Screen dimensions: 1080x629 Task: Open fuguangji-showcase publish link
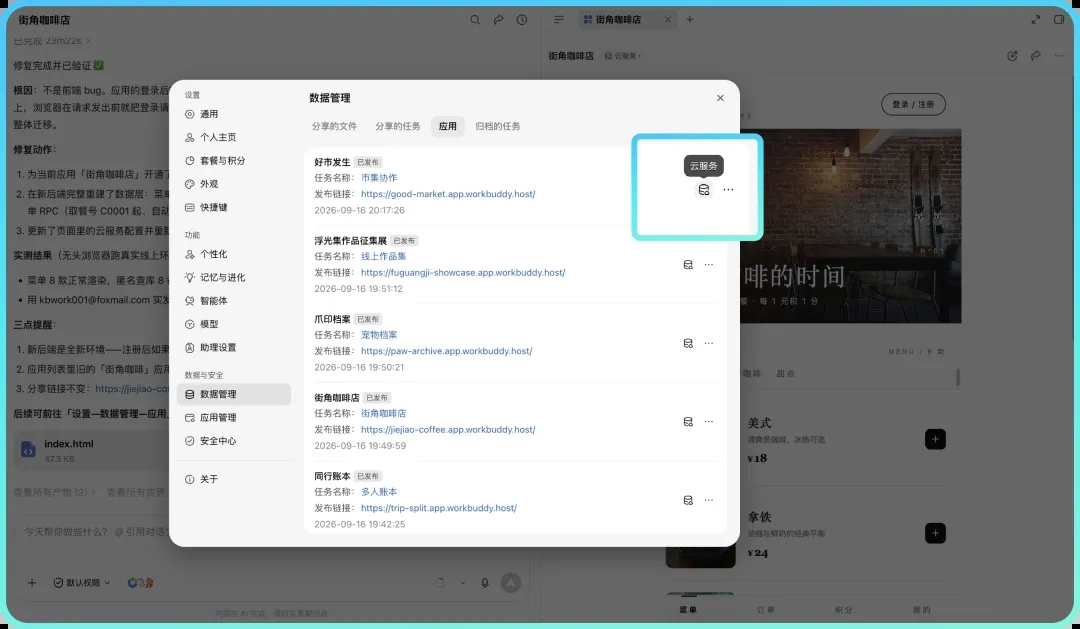click(x=463, y=273)
